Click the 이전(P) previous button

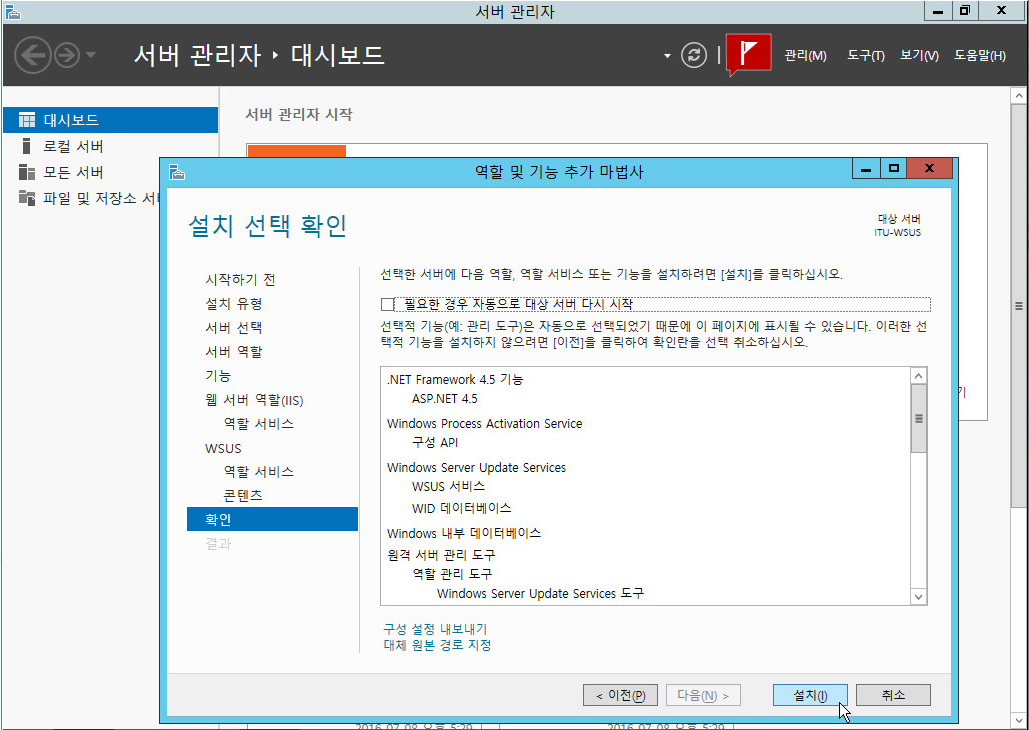coord(620,695)
